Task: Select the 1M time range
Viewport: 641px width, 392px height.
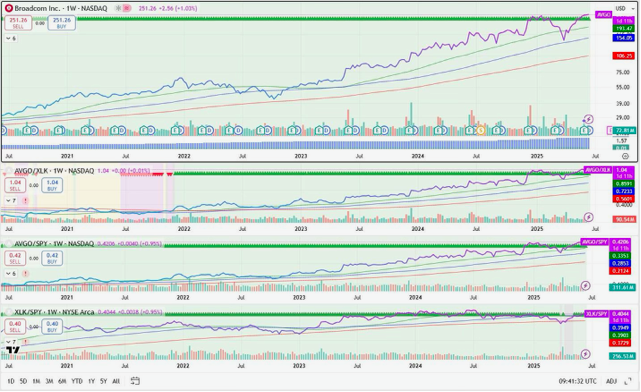Action: point(36,381)
